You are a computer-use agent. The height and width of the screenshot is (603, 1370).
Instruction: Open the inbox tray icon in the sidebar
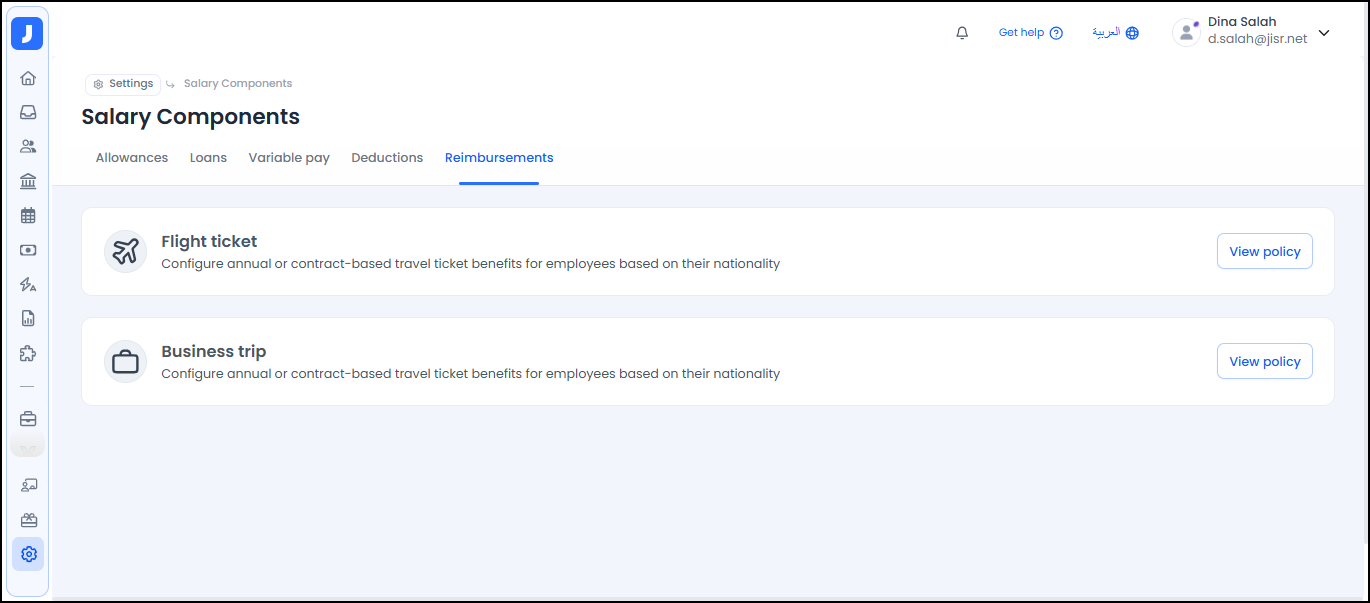(x=28, y=112)
